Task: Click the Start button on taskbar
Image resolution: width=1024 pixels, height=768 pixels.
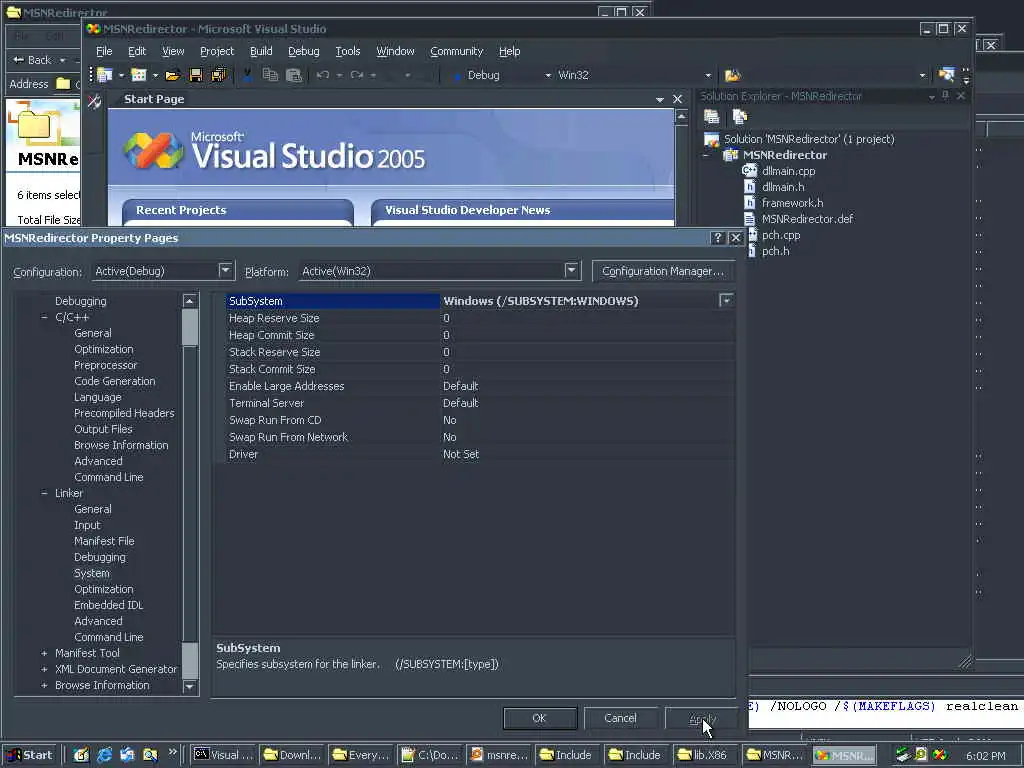Action: (x=30, y=755)
